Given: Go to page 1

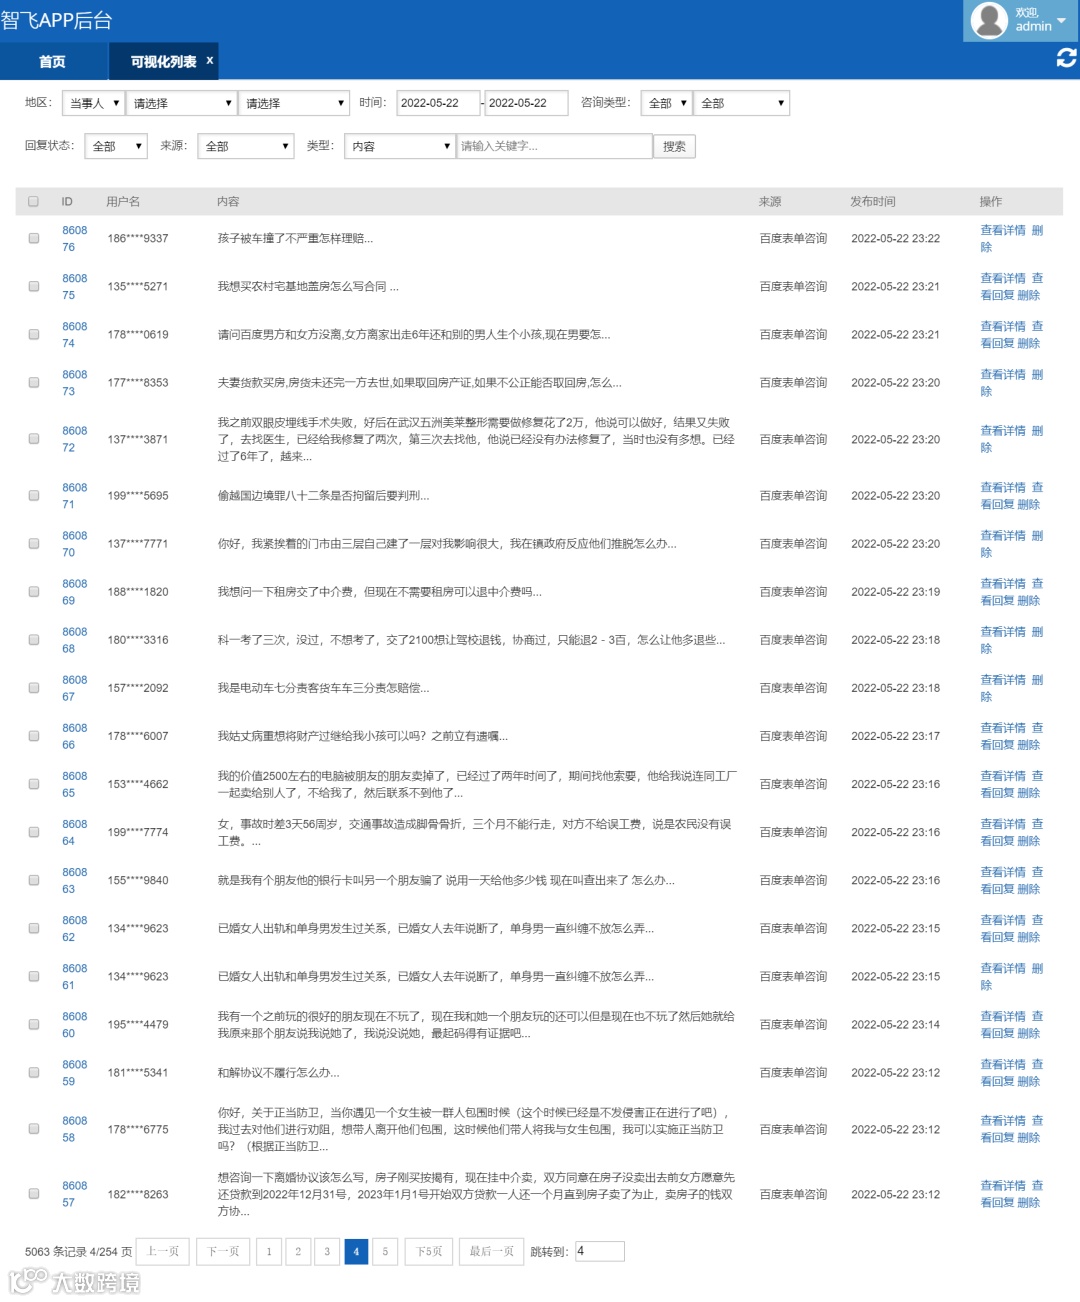Looking at the screenshot, I should [x=268, y=1251].
